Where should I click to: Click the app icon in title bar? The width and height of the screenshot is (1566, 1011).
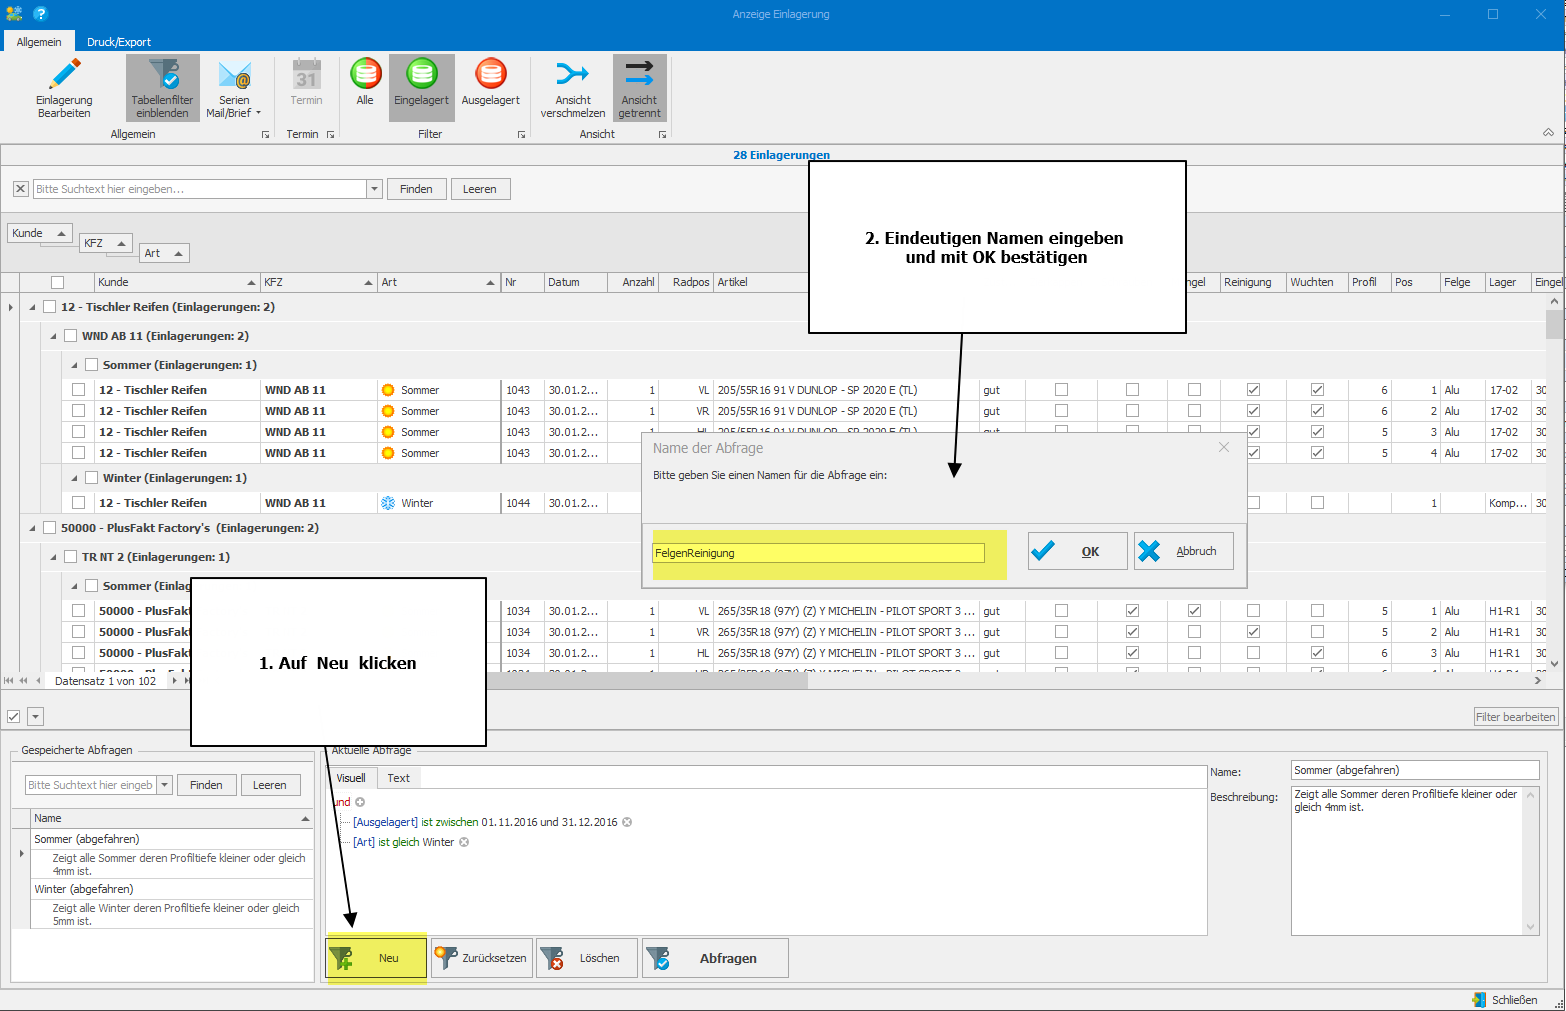(14, 14)
